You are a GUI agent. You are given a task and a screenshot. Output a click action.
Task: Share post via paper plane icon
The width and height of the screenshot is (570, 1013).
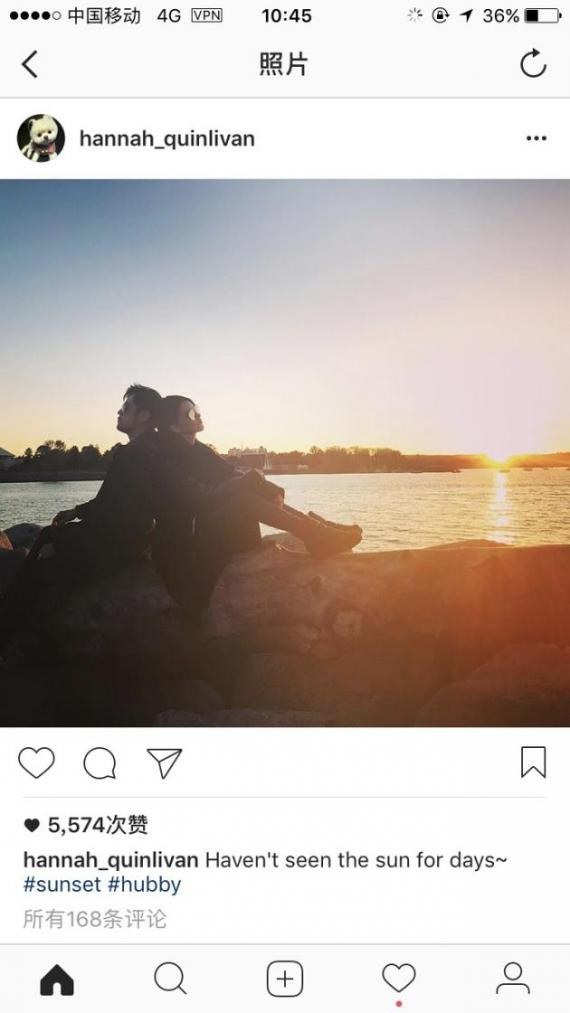[x=164, y=763]
